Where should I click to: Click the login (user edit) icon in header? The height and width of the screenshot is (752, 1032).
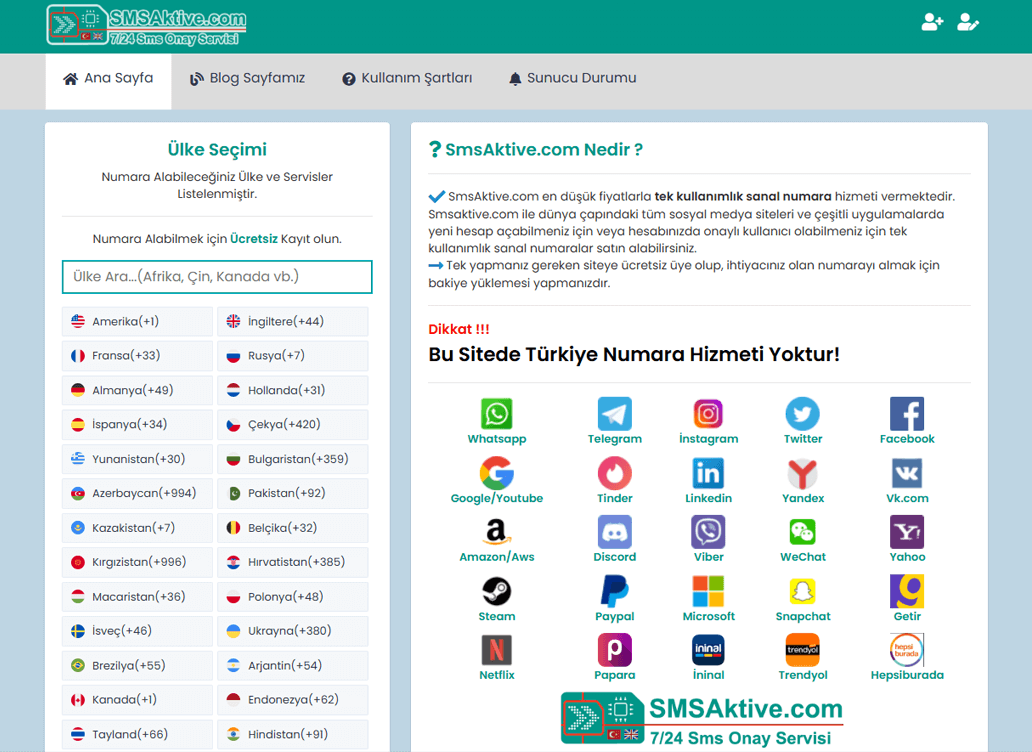(x=968, y=22)
